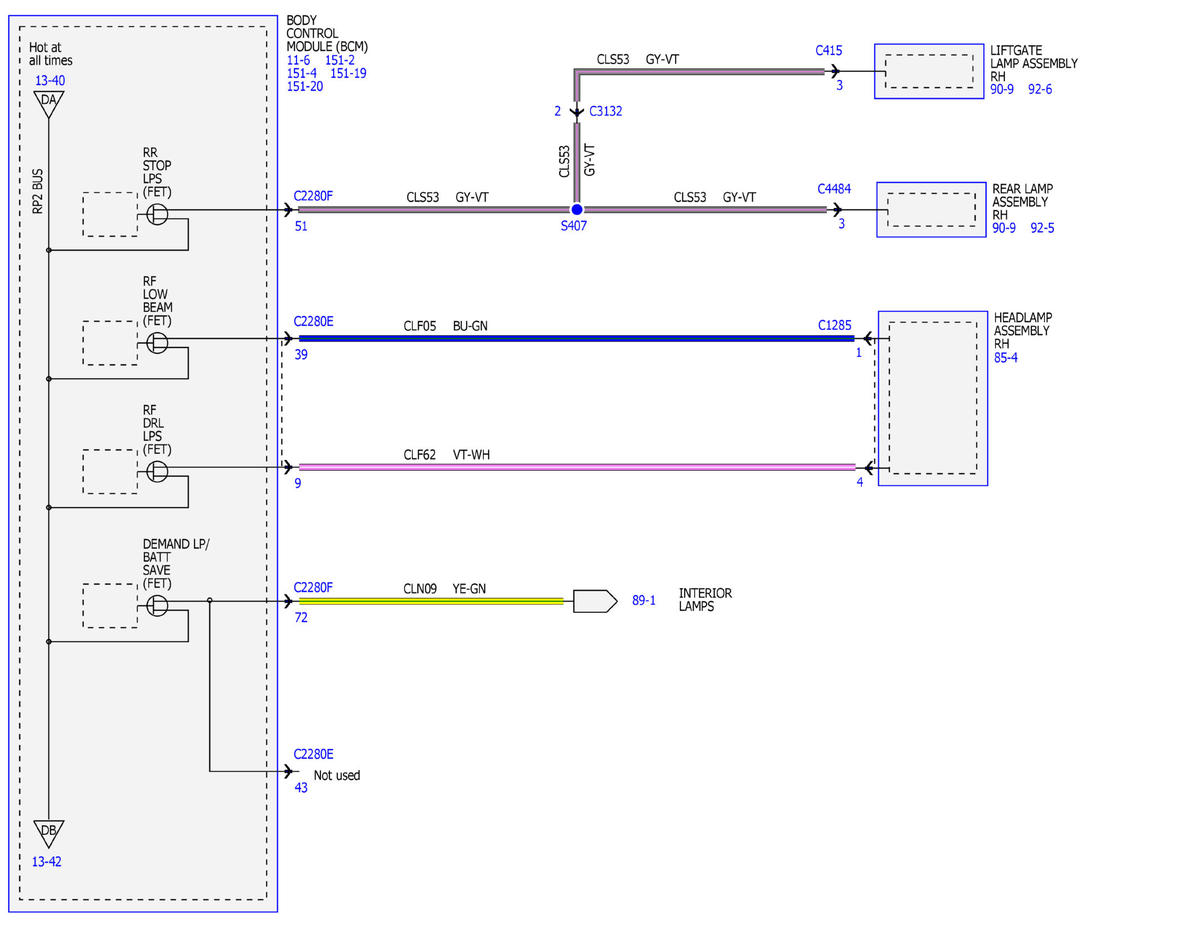Select the Rear Lamp Assembly RH component box
The height and width of the screenshot is (927, 1200).
tap(931, 209)
